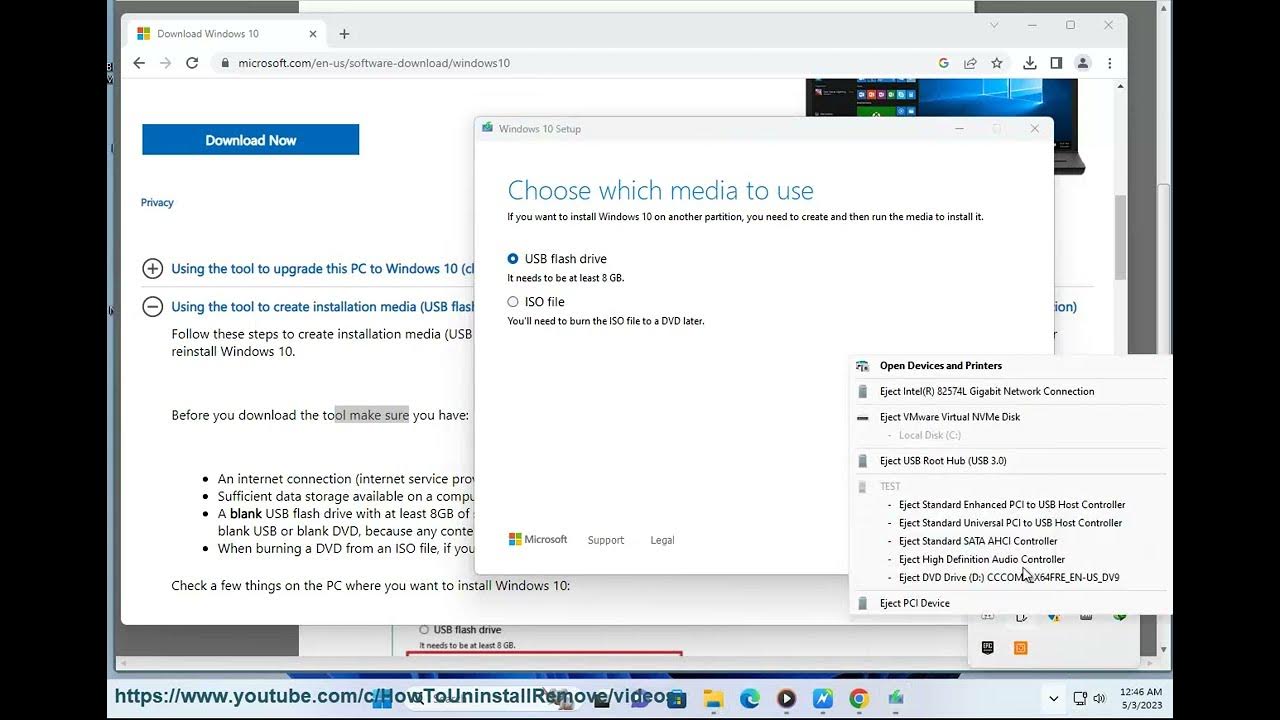Open Chrome profile avatar

1082,63
